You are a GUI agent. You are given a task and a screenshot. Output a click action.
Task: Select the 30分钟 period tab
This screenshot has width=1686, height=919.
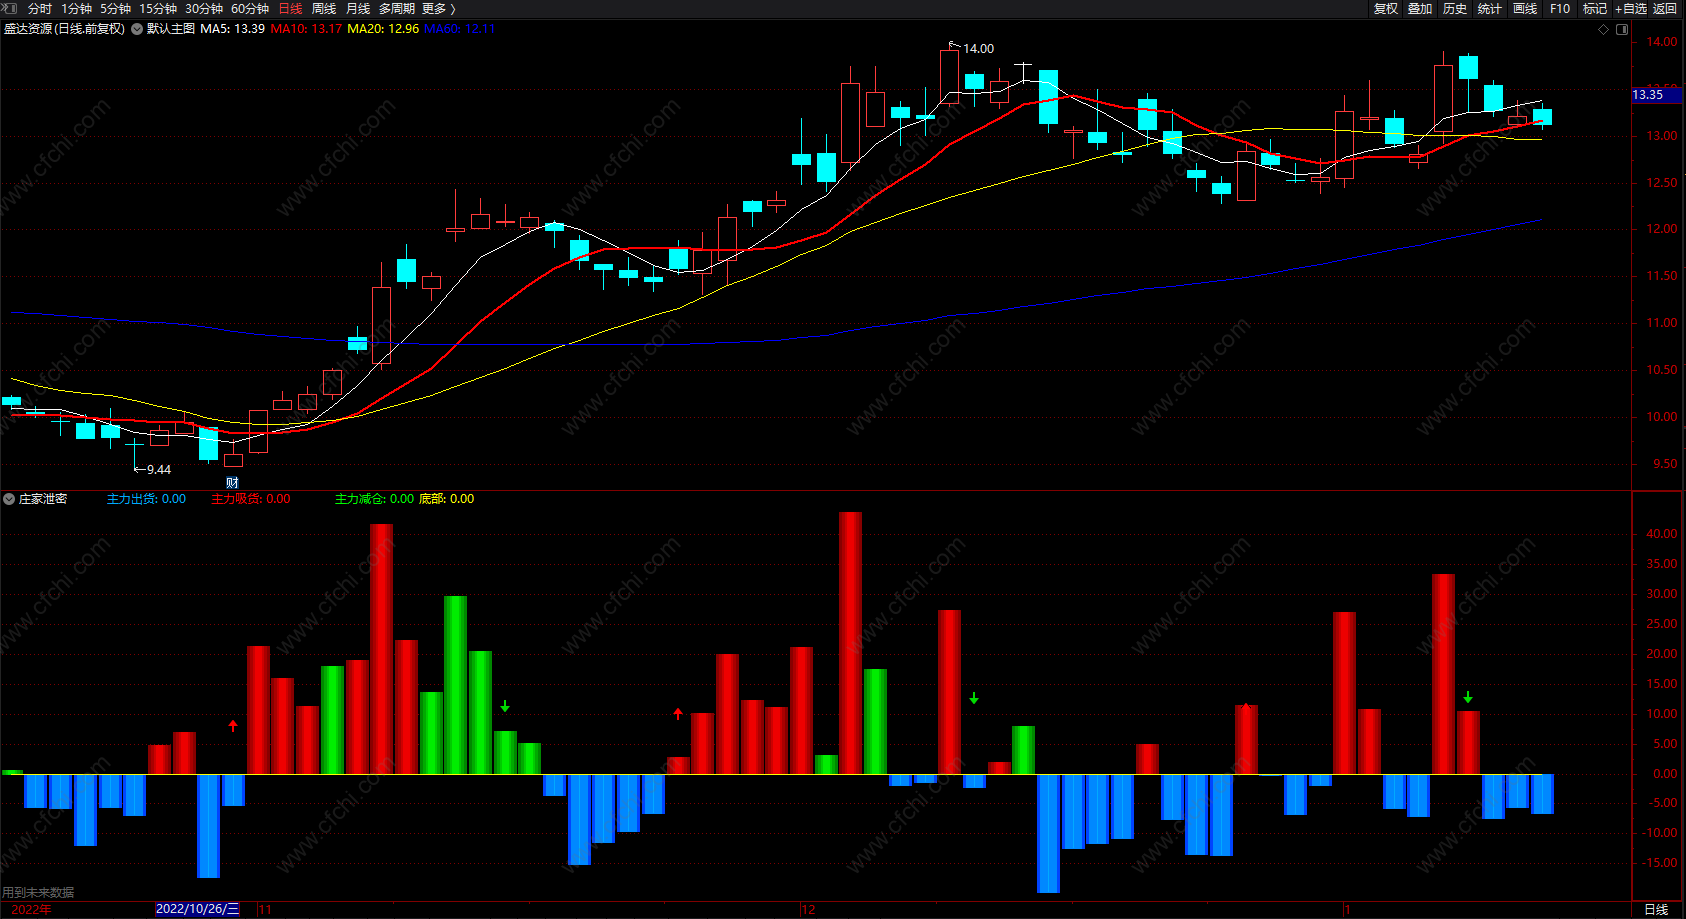(x=204, y=8)
